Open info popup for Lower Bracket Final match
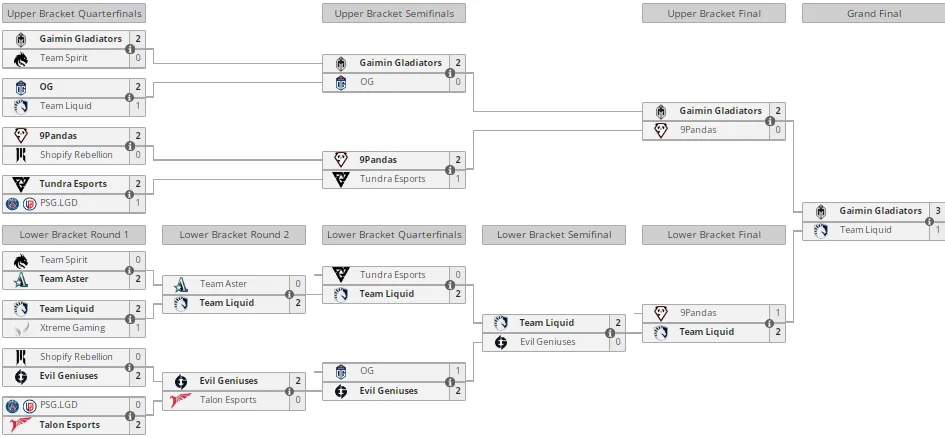Image resolution: width=945 pixels, height=438 pixels. (770, 324)
